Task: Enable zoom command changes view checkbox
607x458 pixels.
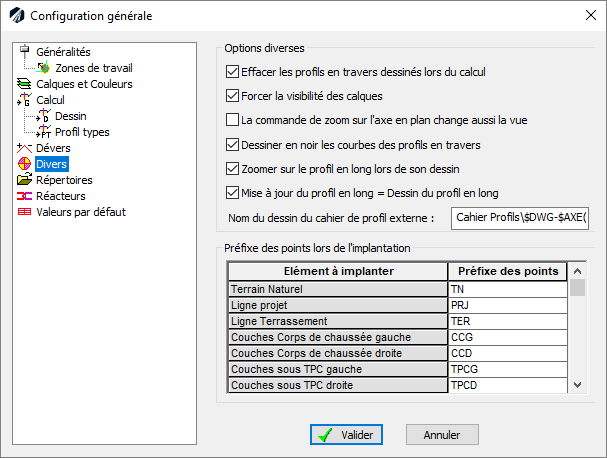Action: 232,120
